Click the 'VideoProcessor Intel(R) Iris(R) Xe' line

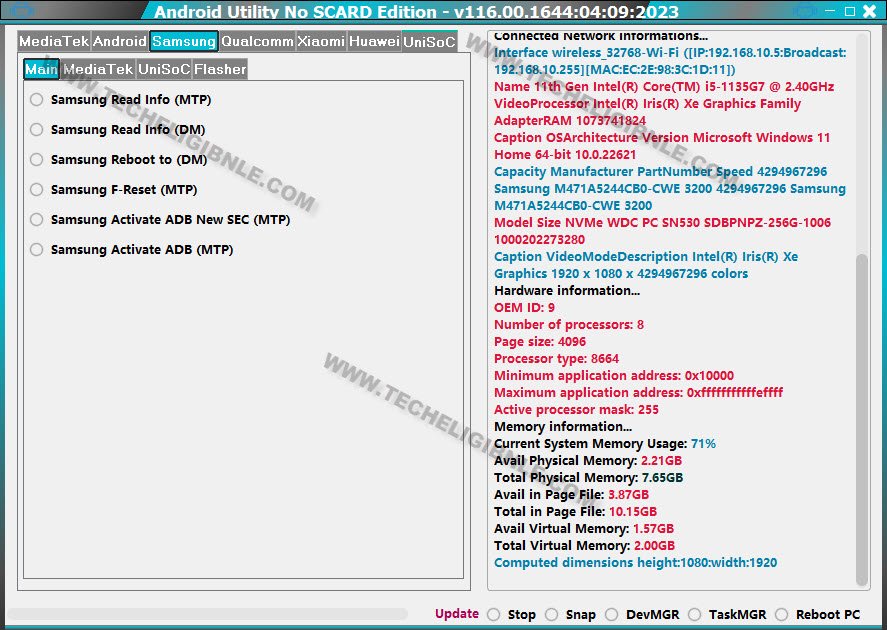click(648, 103)
